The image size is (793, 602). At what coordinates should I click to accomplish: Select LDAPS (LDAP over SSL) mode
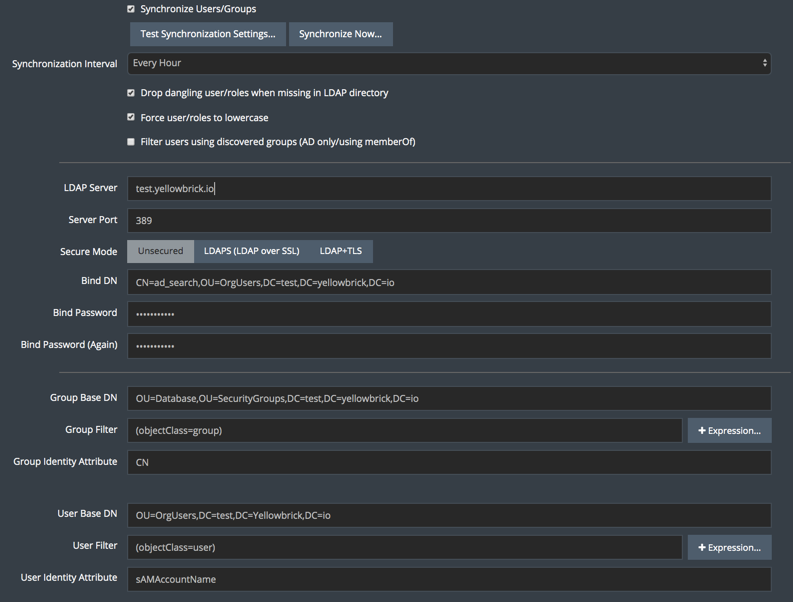(x=251, y=251)
